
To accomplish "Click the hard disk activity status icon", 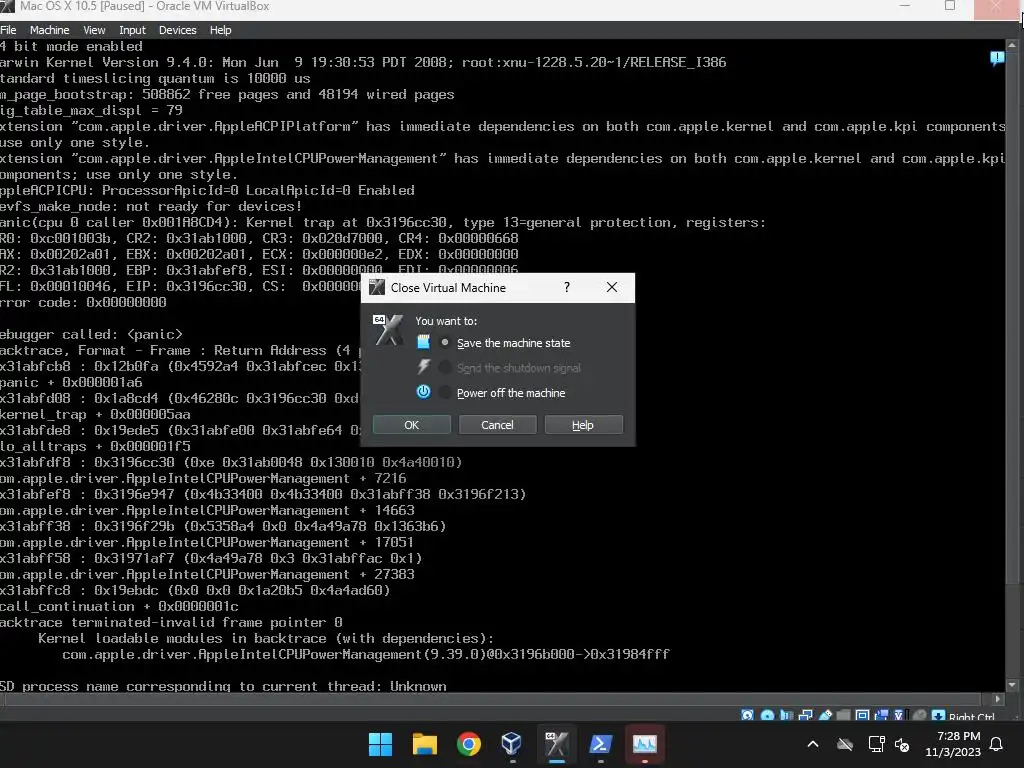I will [748, 716].
